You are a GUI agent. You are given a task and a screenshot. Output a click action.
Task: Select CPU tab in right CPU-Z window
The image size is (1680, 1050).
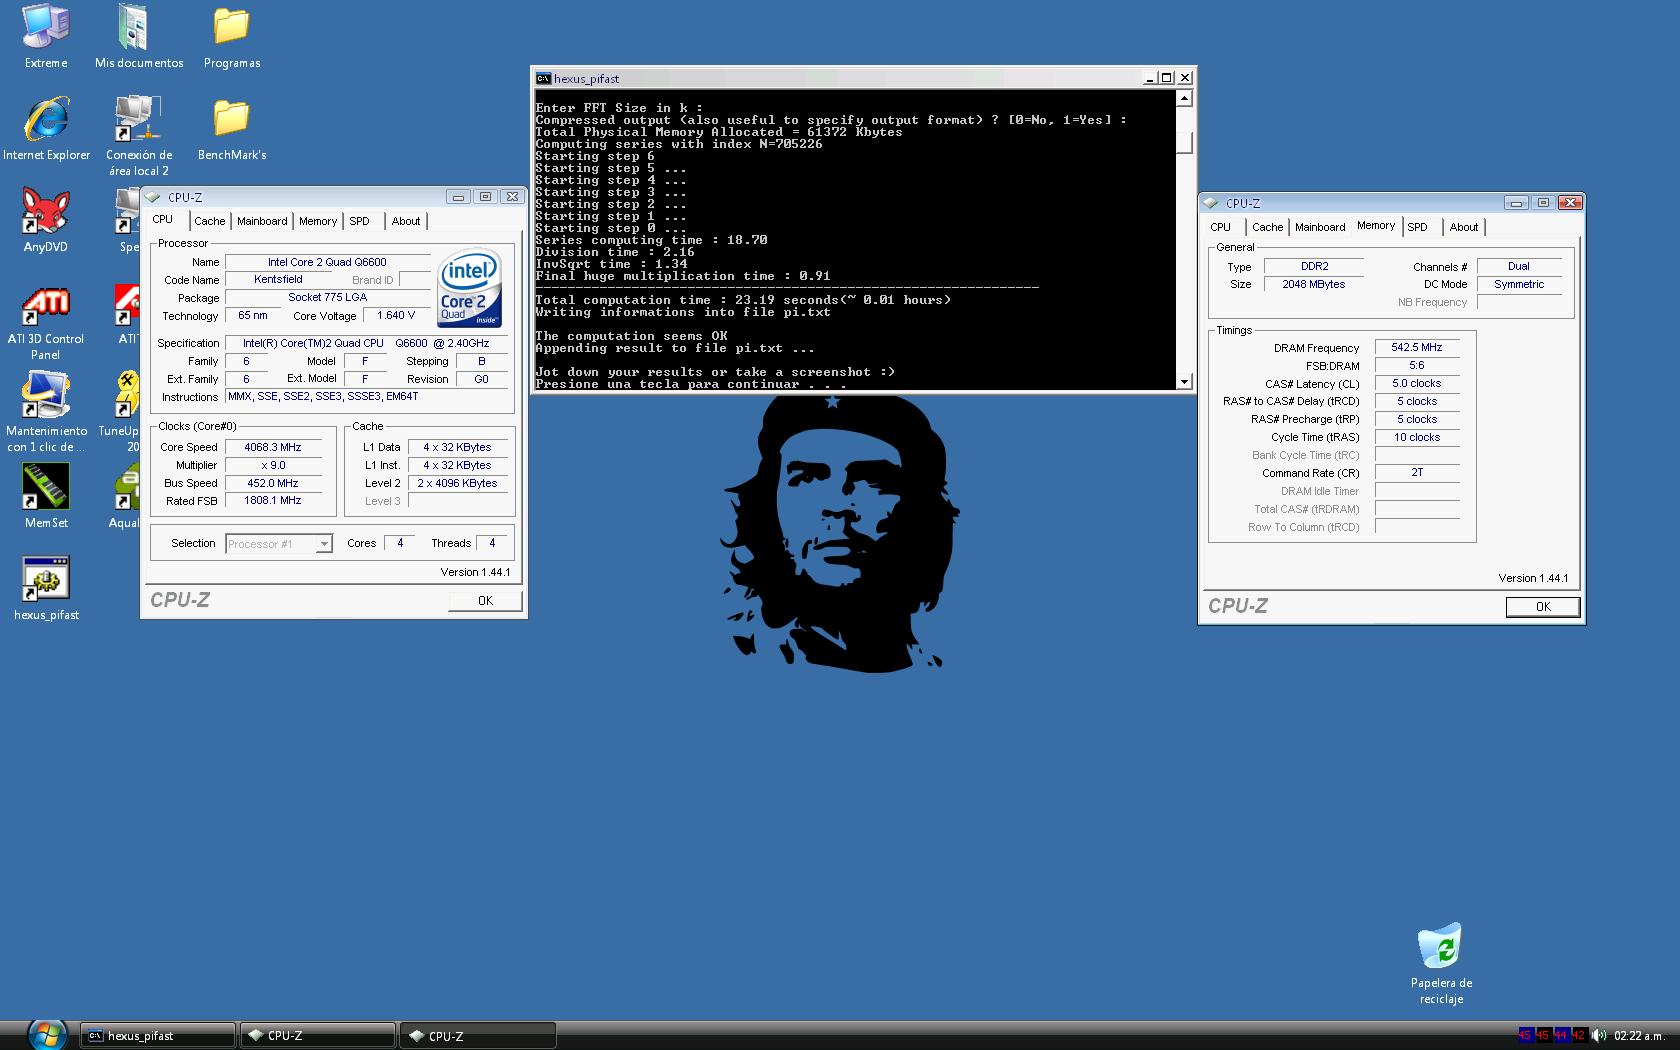click(x=1221, y=227)
